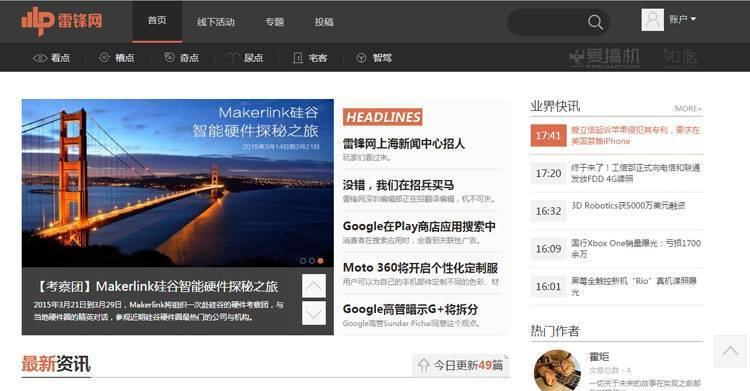The image size is (750, 391).
Task: Open the user avatar icon
Action: (x=652, y=20)
